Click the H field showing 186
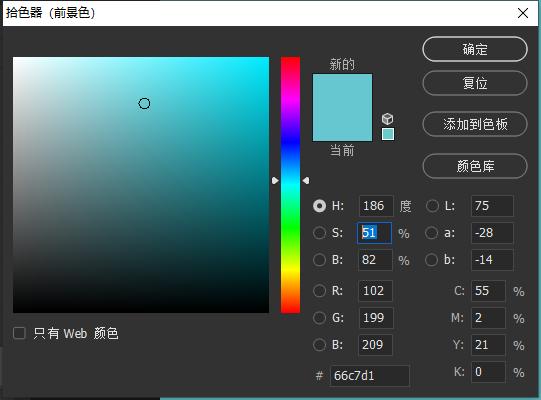The image size is (541, 400). (x=376, y=206)
